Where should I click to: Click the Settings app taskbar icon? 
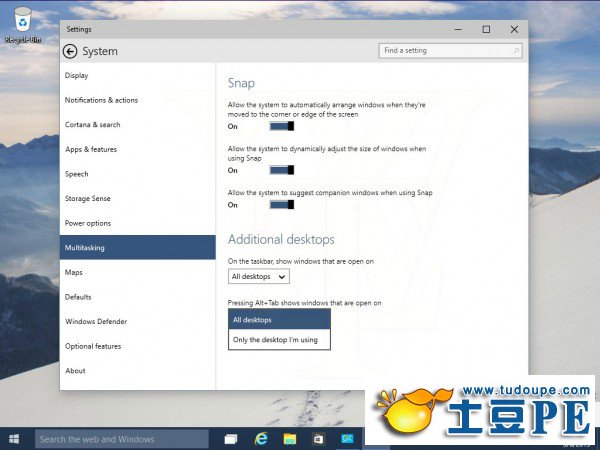tap(347, 439)
